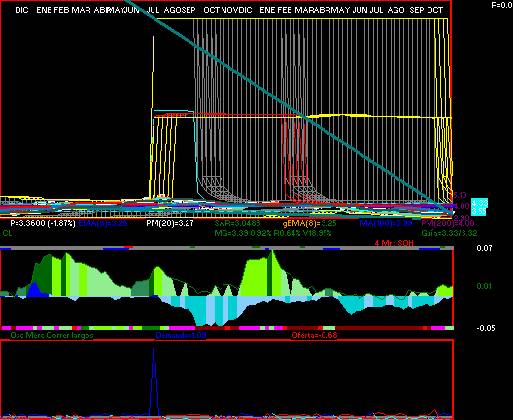Click the red text above oscillator panel

click(394, 243)
